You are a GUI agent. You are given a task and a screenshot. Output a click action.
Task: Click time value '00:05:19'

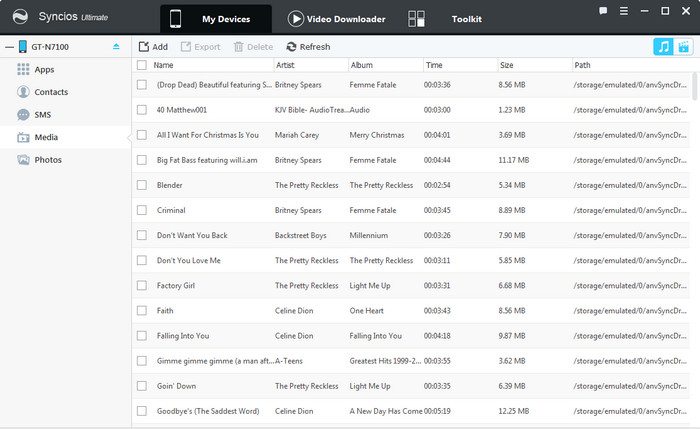click(437, 411)
